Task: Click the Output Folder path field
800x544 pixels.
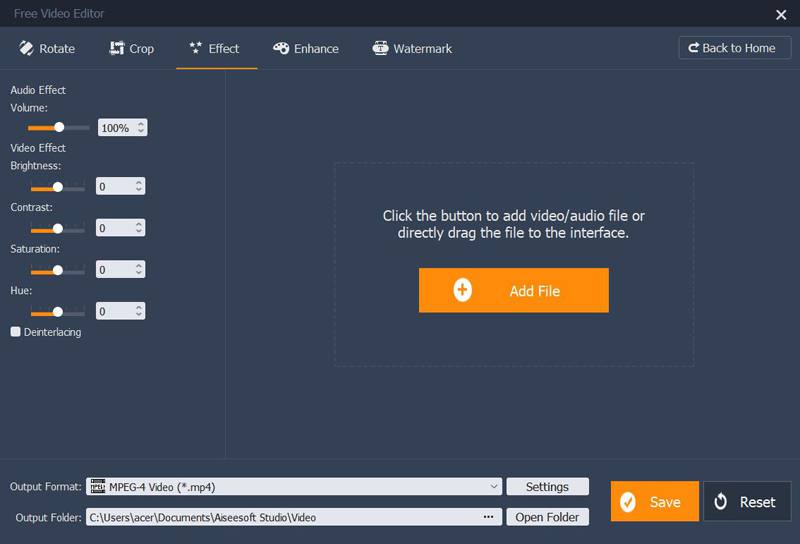Action: pos(294,517)
